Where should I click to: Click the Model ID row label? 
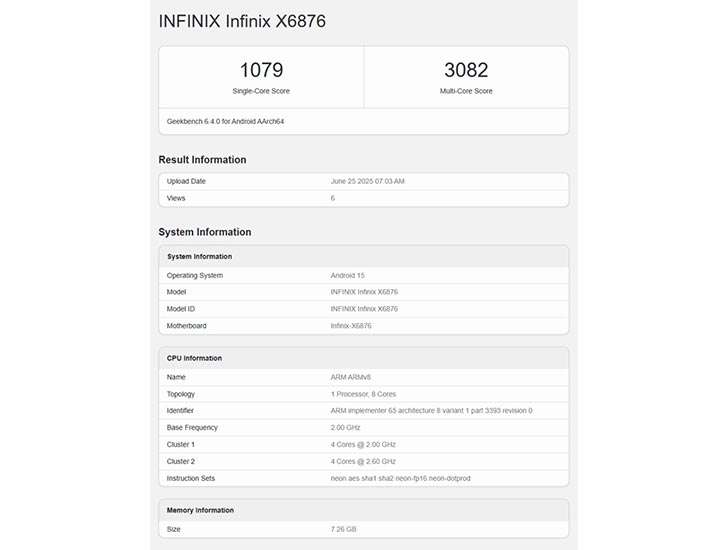[181, 309]
